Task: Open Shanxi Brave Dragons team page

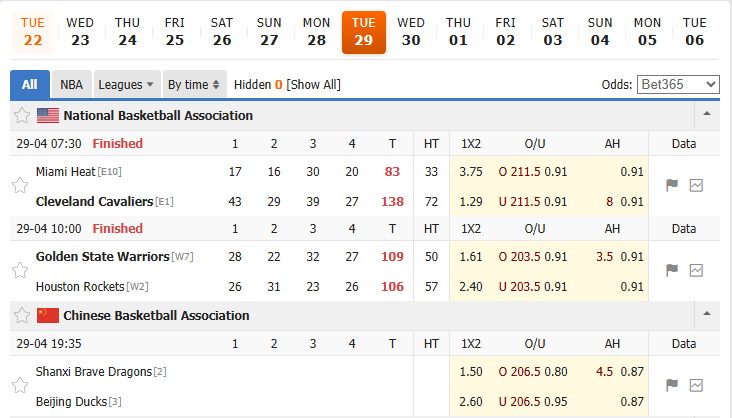Action: coord(94,372)
